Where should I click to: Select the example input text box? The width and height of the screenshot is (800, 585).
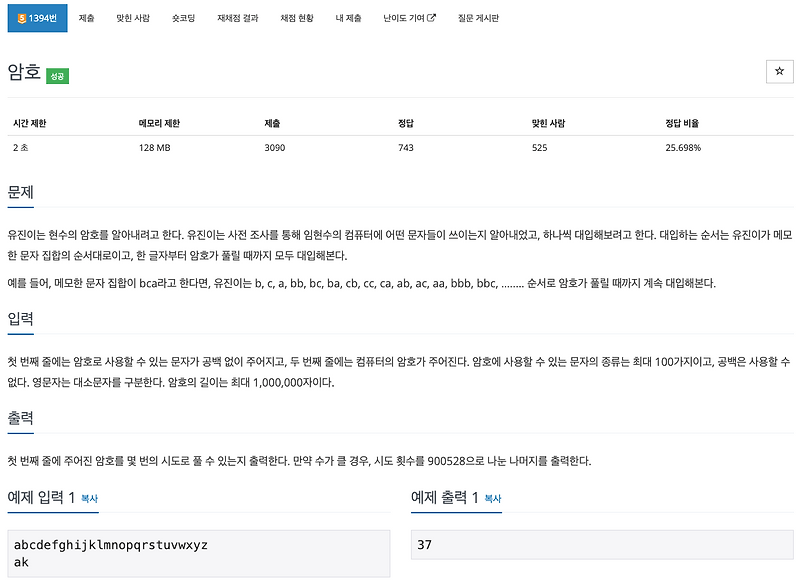200,551
